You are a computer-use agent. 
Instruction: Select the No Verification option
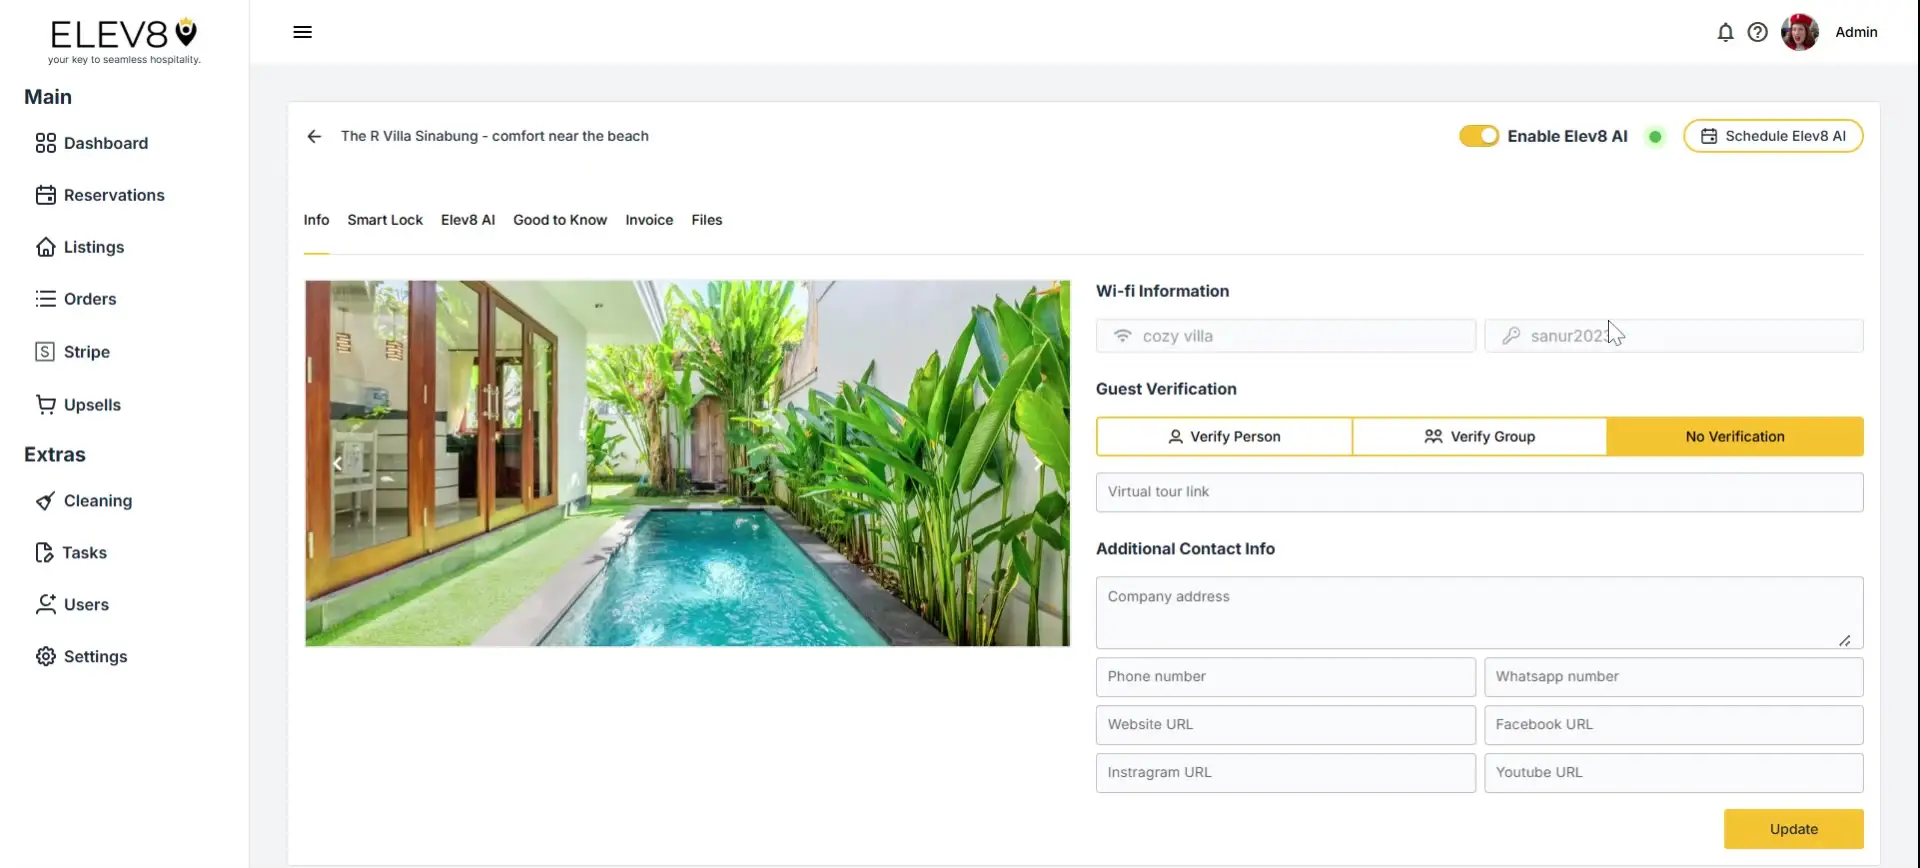[x=1735, y=437]
